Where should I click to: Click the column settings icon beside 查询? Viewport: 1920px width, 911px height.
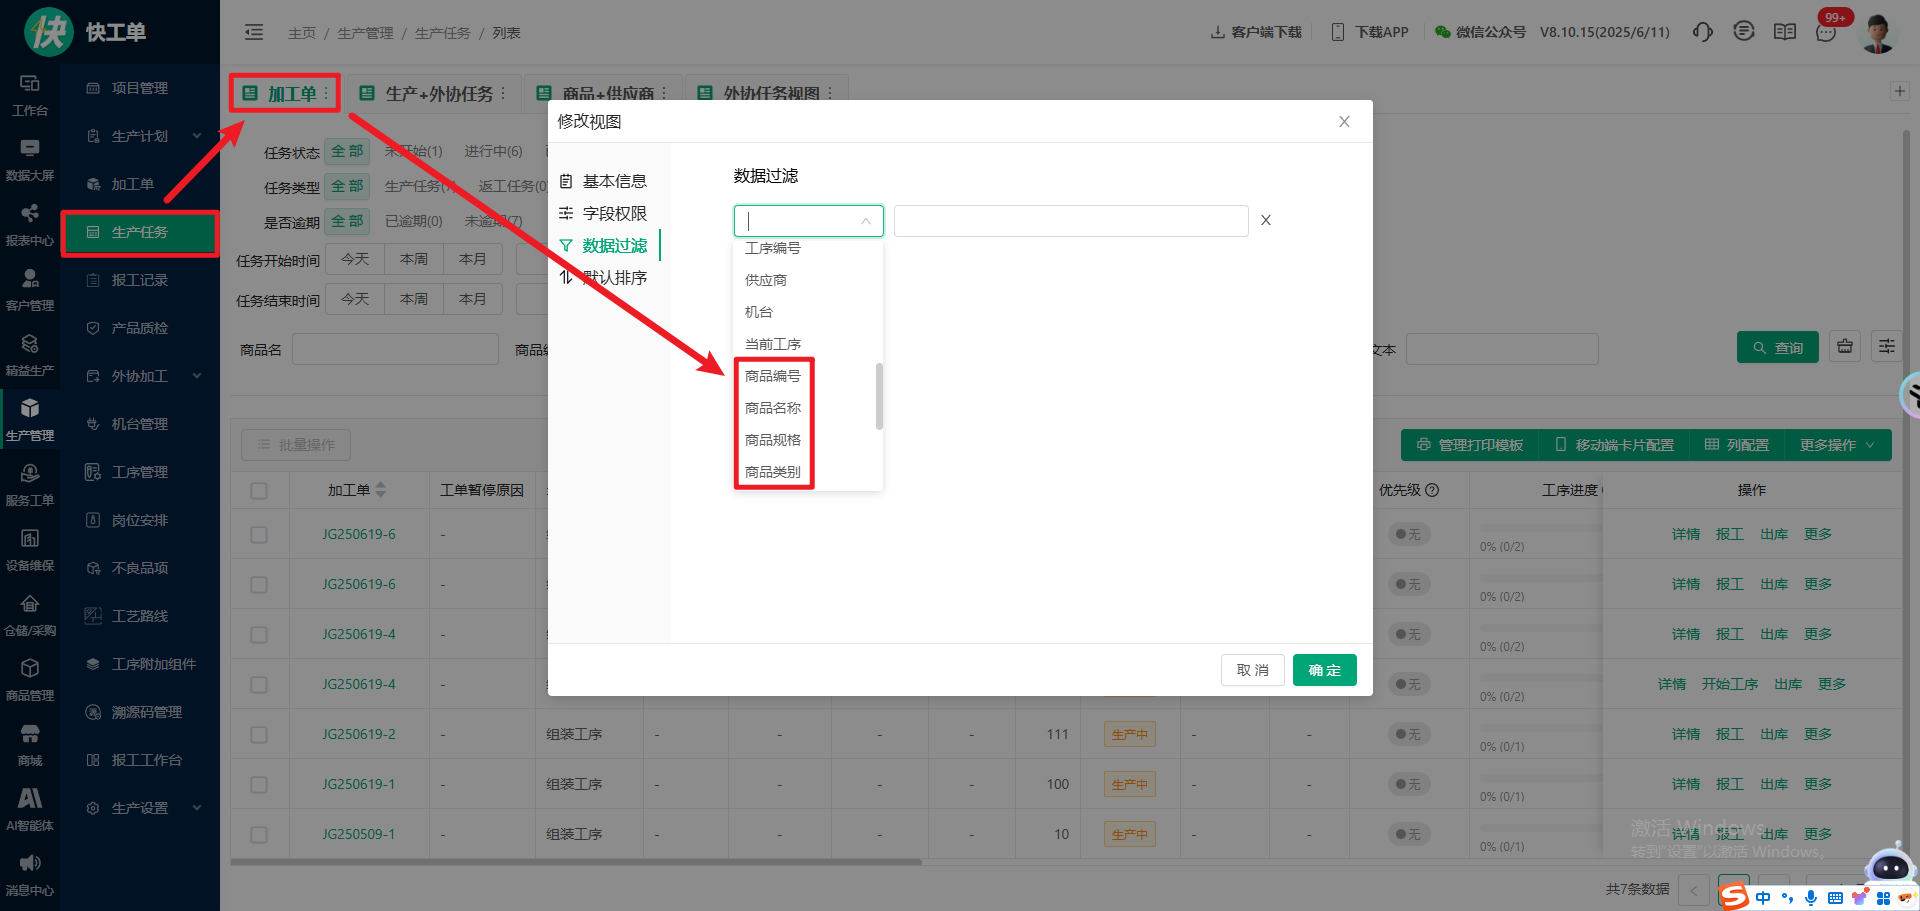pyautogui.click(x=1886, y=347)
